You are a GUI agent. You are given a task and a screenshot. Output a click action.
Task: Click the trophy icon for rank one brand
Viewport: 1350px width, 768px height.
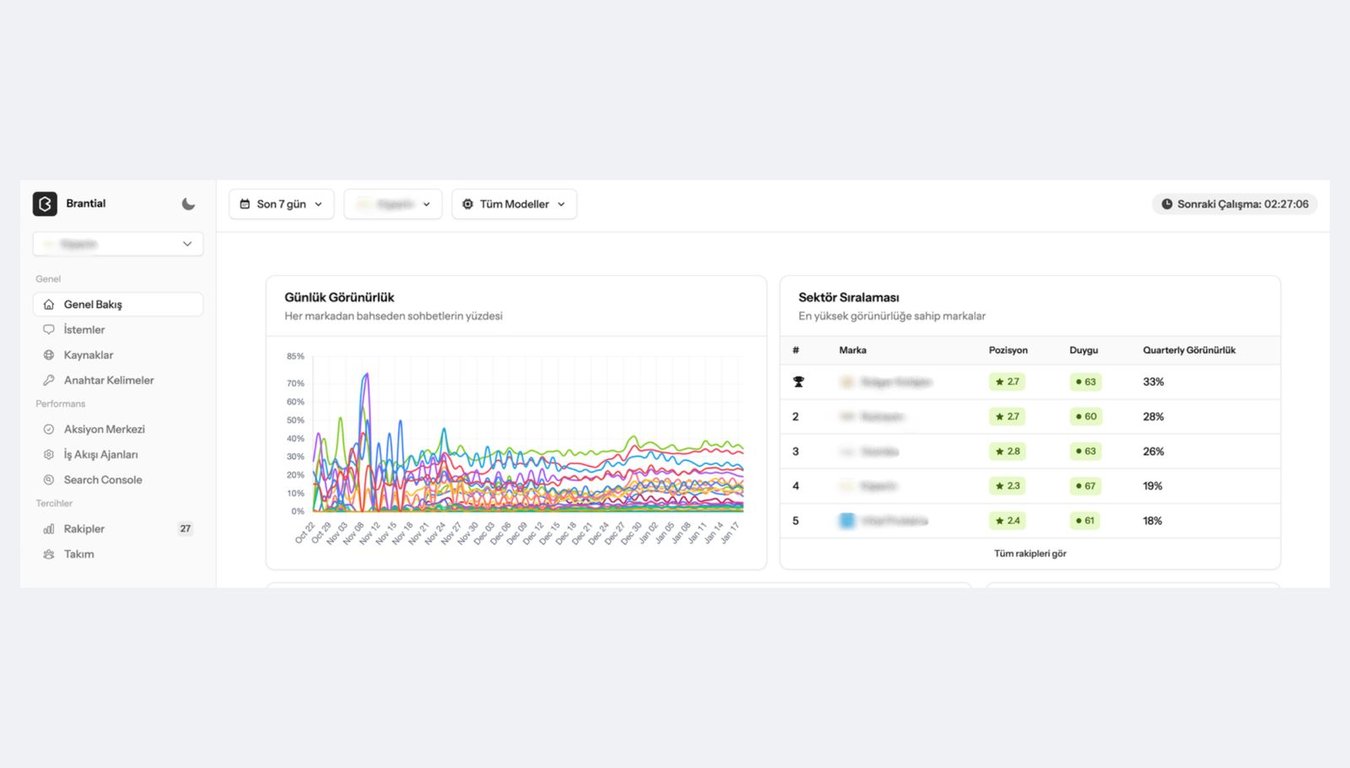point(797,381)
